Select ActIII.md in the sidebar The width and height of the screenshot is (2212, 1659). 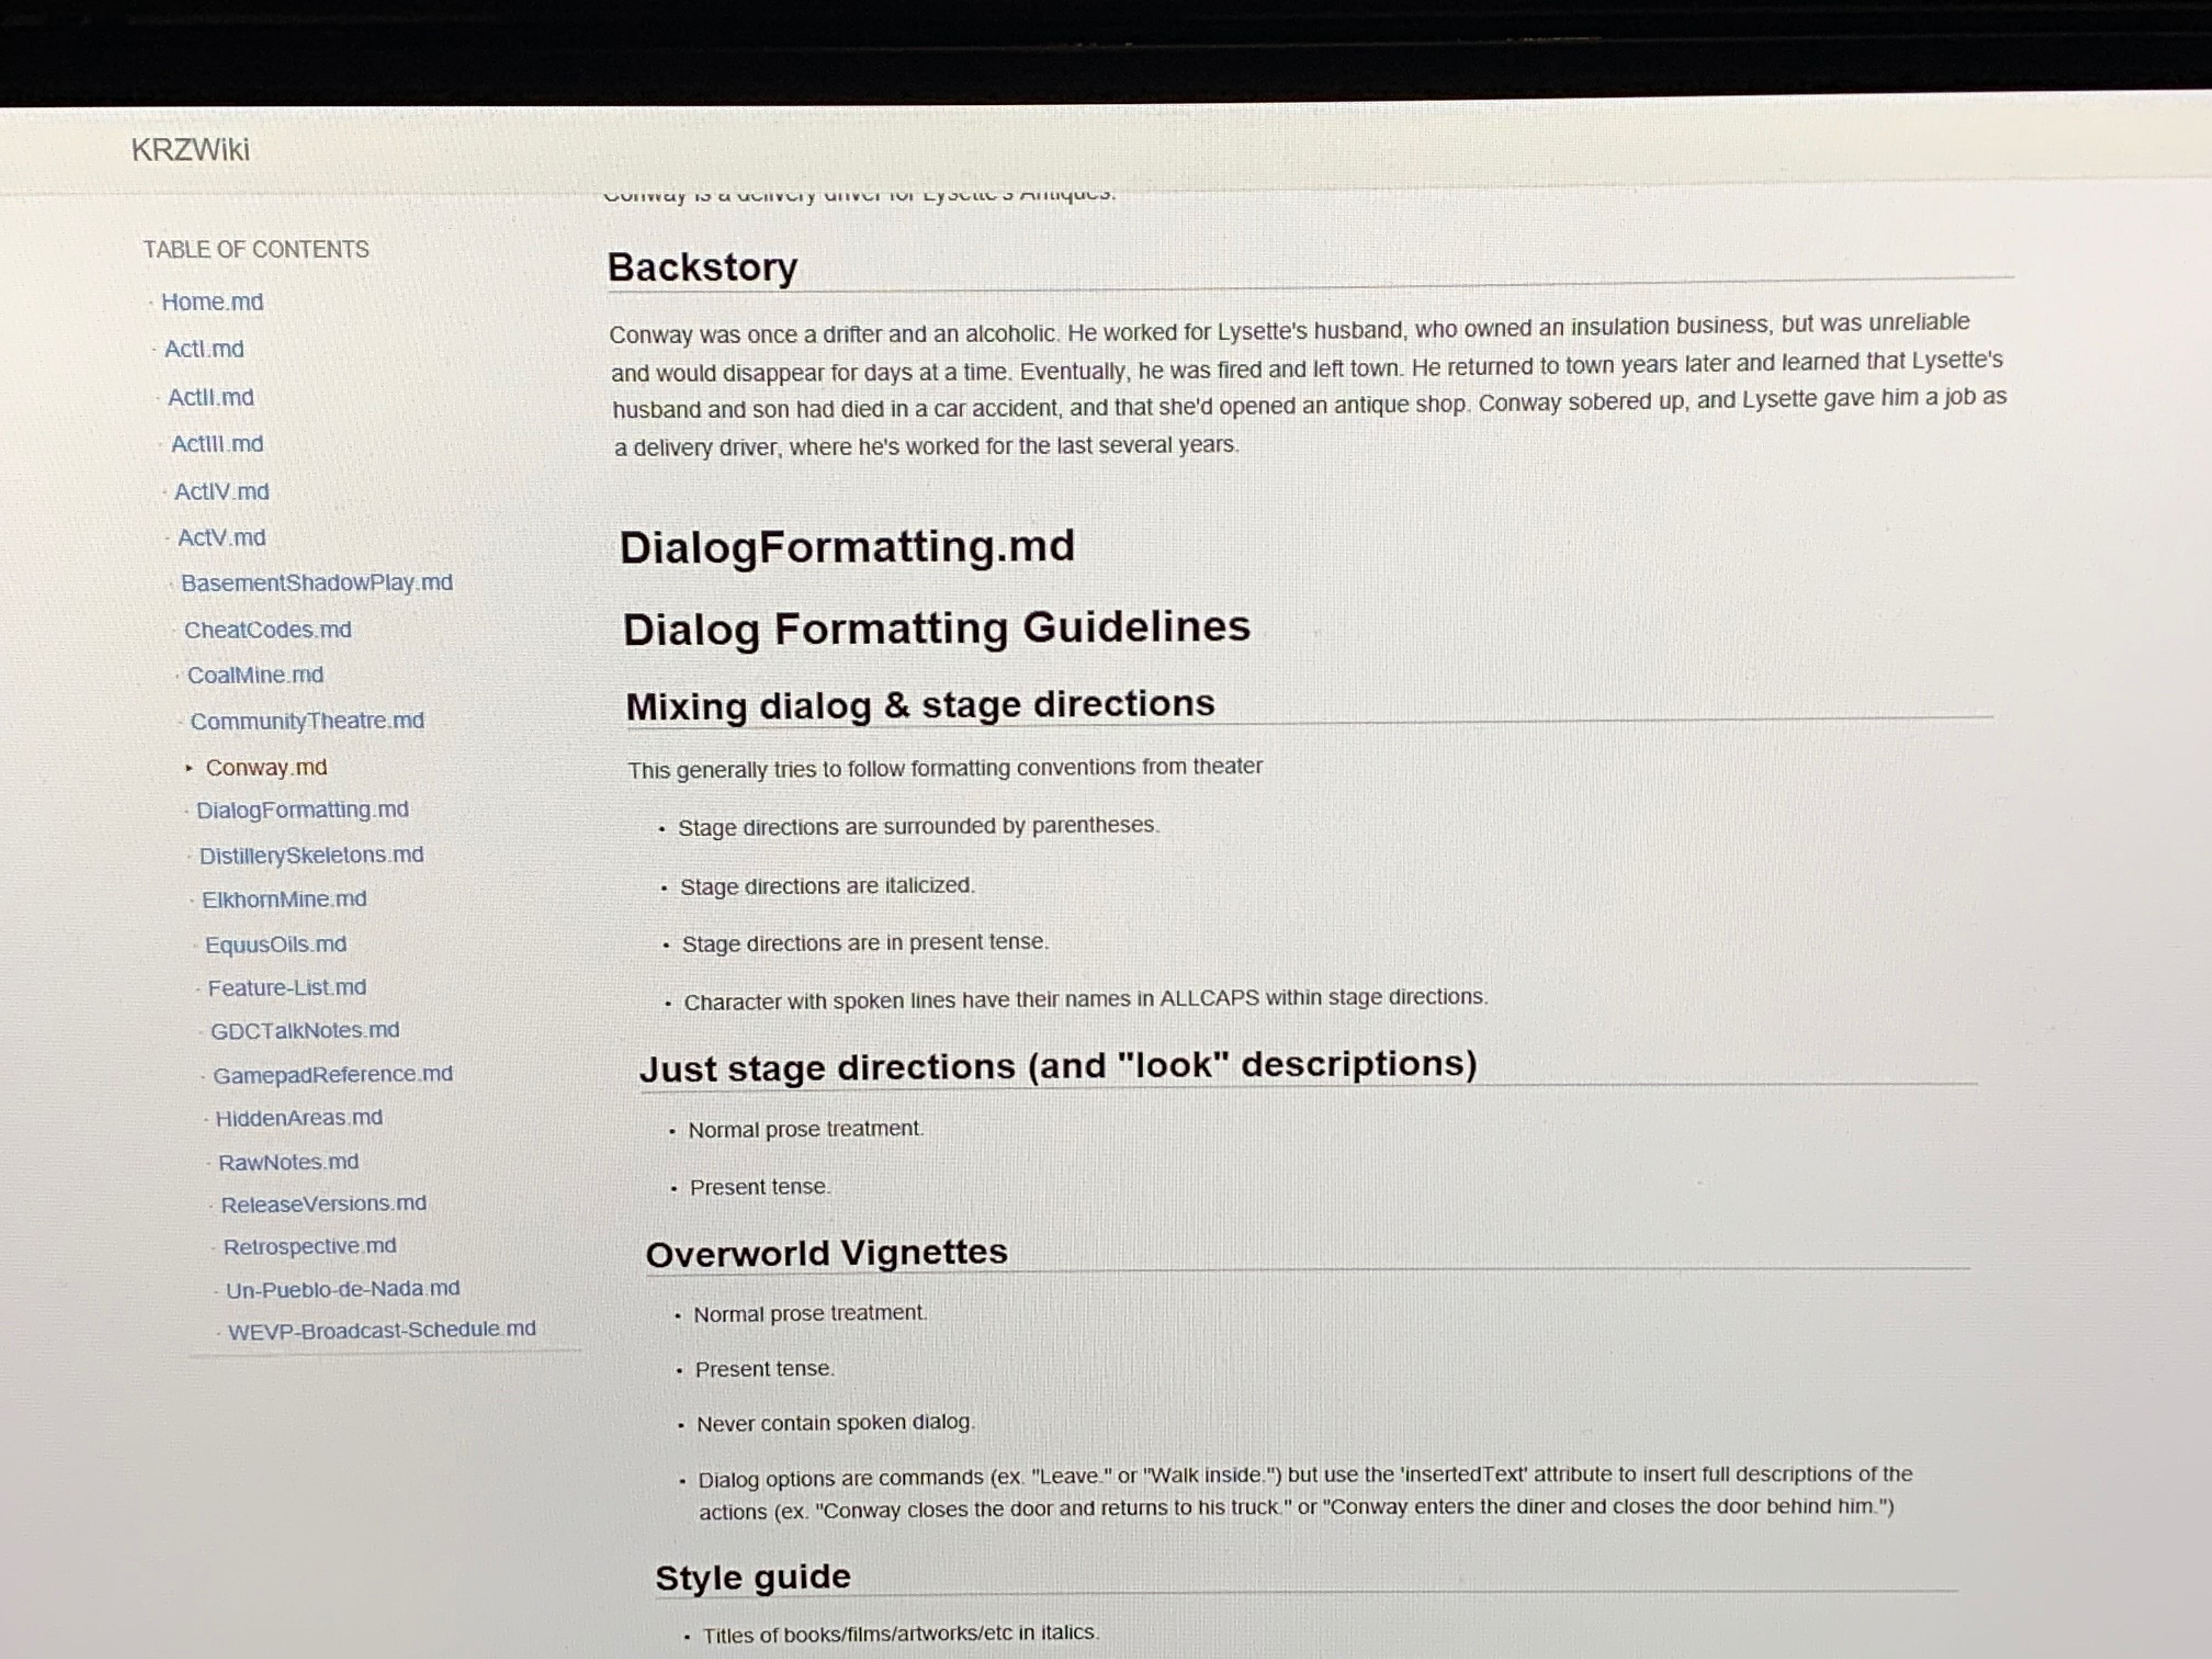pos(217,444)
